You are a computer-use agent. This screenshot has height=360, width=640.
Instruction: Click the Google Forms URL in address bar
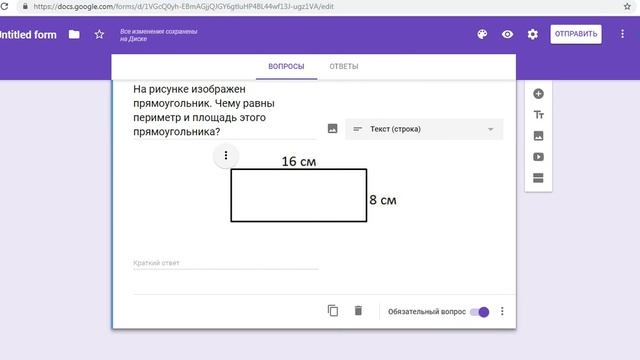tap(183, 7)
